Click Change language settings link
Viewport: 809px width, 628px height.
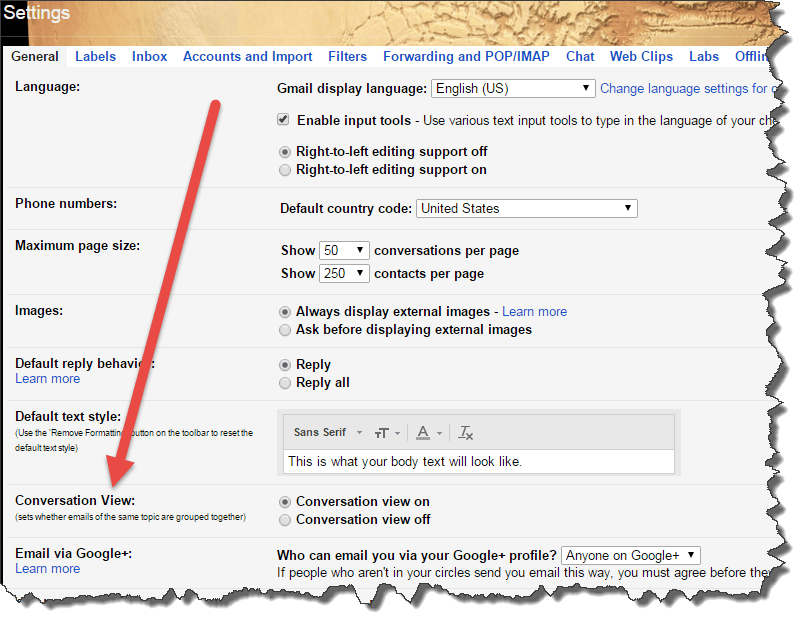click(x=684, y=89)
